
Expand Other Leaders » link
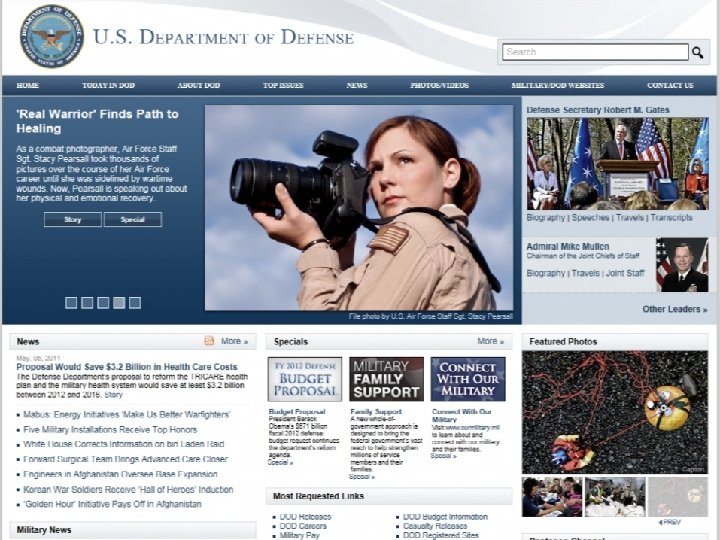pos(675,309)
